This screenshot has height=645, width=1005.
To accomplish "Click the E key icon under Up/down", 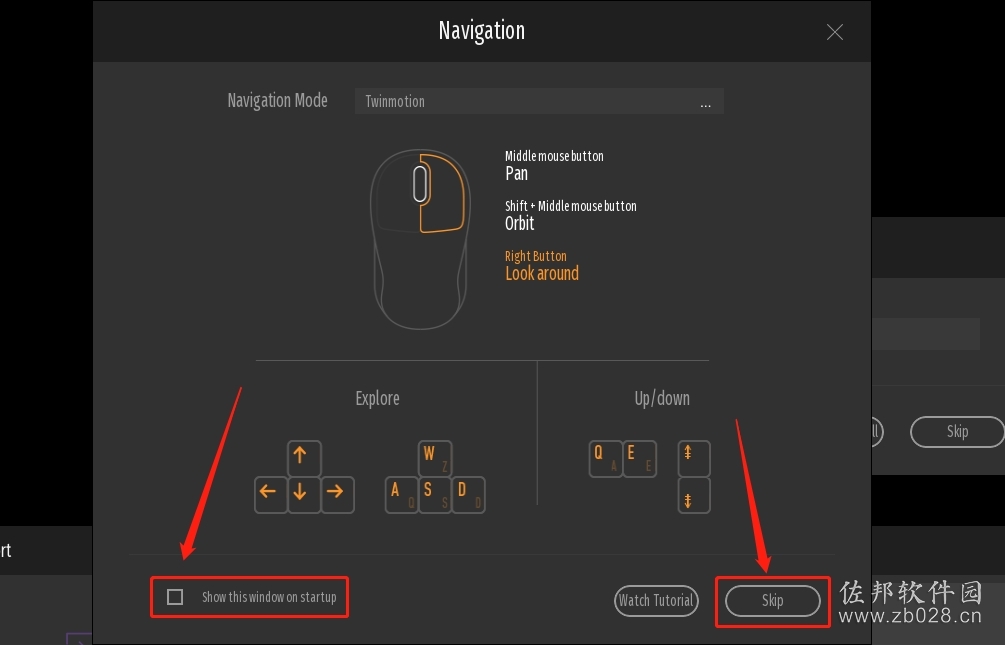I will 640,458.
